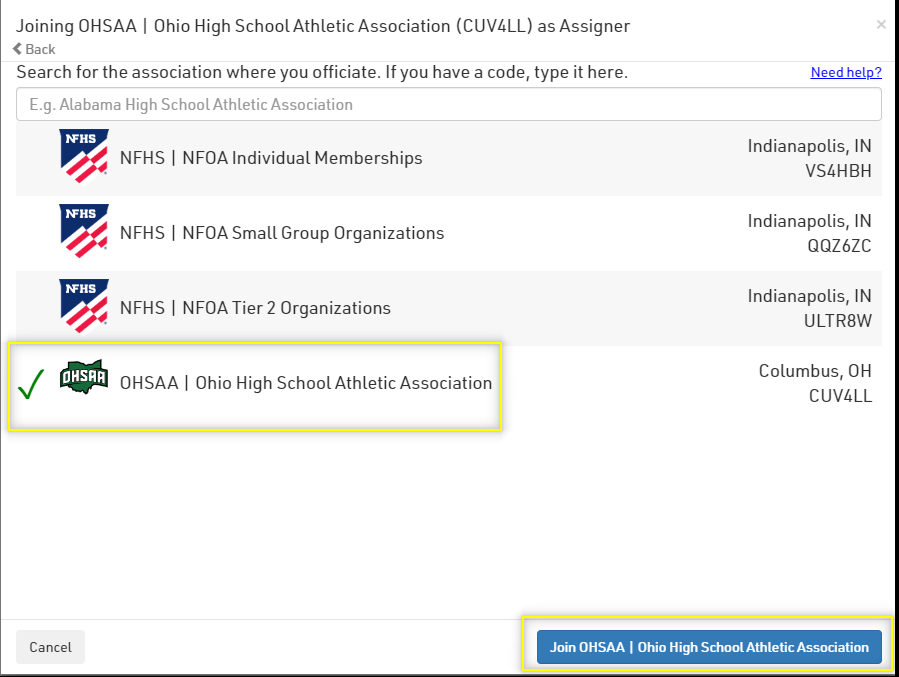The width and height of the screenshot is (899, 677).
Task: Click the CUV4LL code under Columbus, OH
Action: click(x=839, y=396)
